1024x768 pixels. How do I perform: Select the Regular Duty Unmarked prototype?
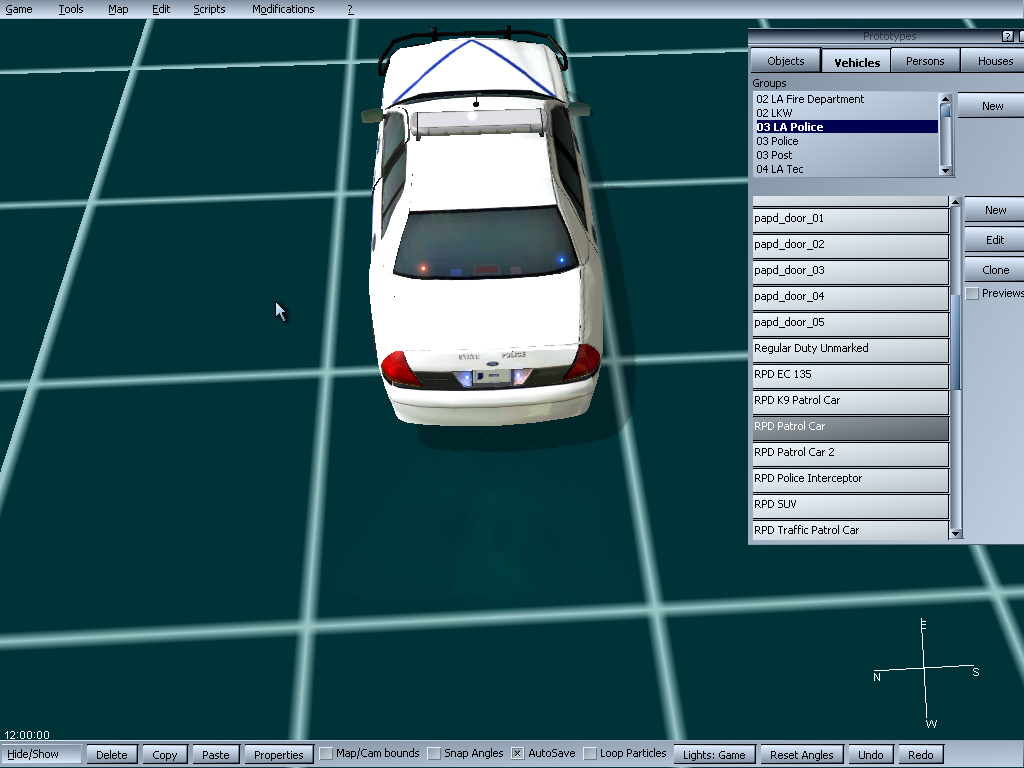coord(850,349)
